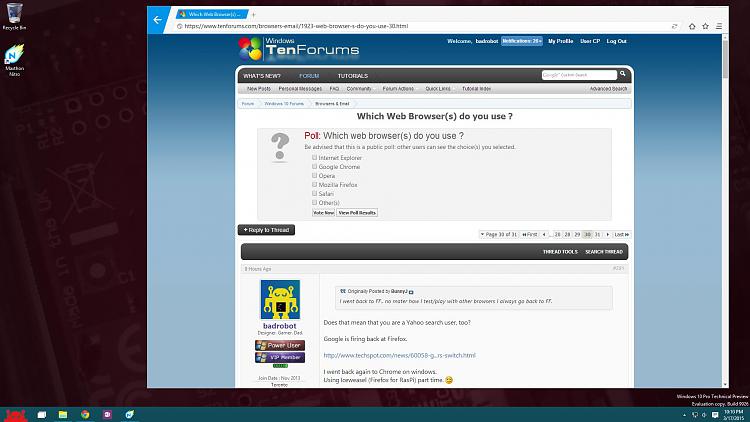
Task: Open the What's New? tab
Action: pos(262,76)
